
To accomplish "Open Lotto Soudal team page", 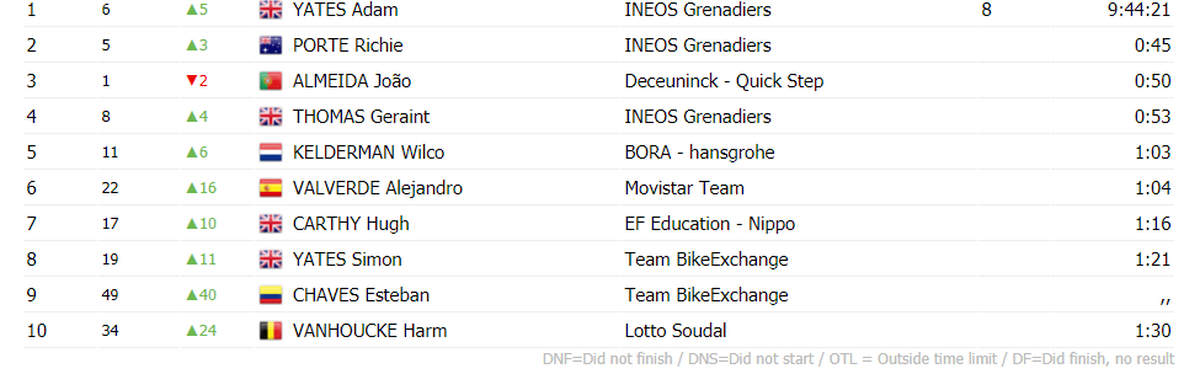I will pyautogui.click(x=675, y=331).
